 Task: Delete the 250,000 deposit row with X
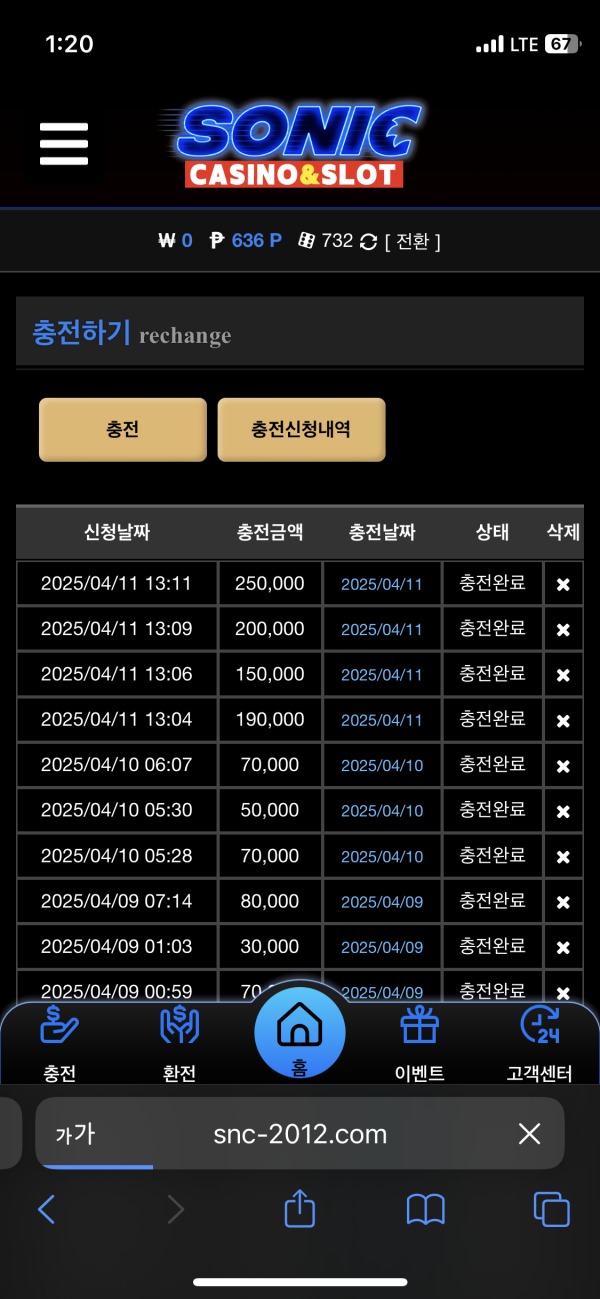click(562, 583)
